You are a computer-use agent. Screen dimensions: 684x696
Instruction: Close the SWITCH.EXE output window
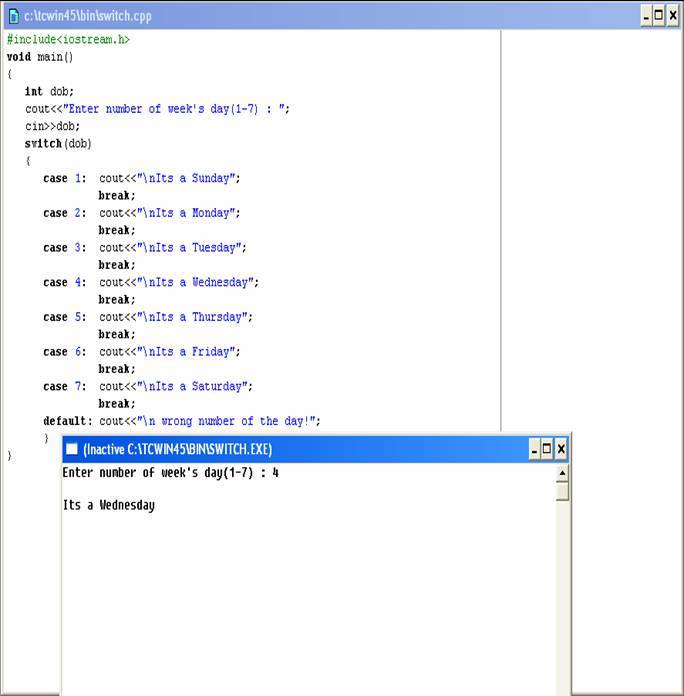coord(561,450)
